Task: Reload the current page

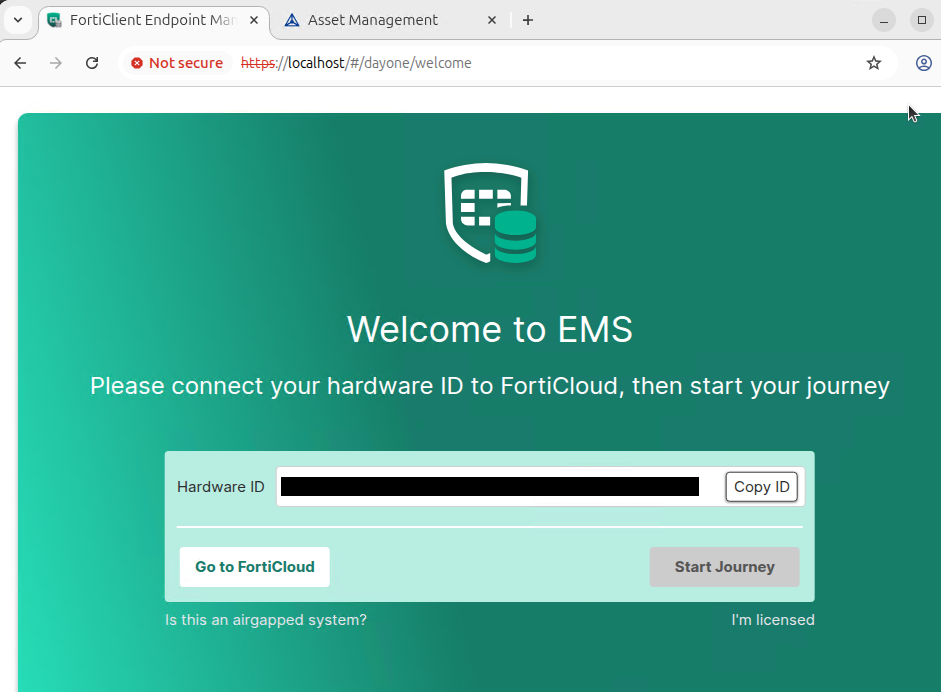Action: (92, 63)
